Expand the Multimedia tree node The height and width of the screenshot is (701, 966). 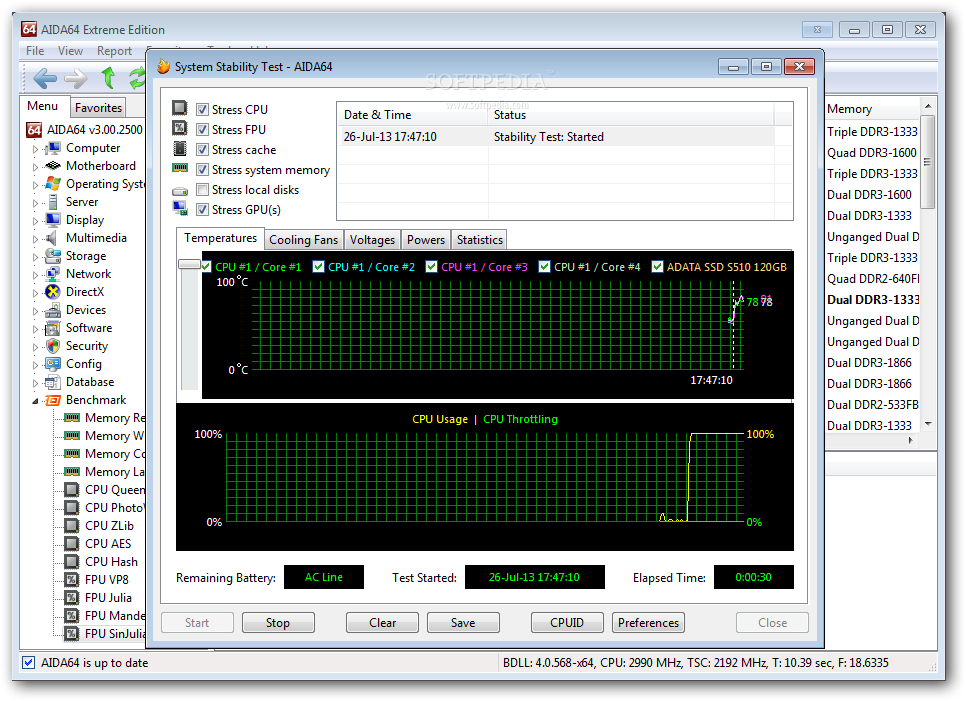(35, 238)
